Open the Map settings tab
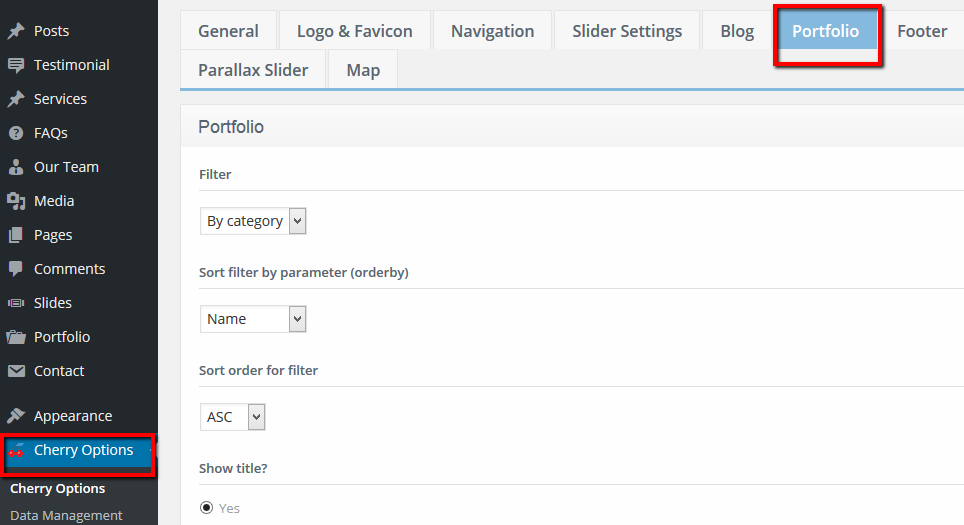The width and height of the screenshot is (964, 525). [x=363, y=70]
